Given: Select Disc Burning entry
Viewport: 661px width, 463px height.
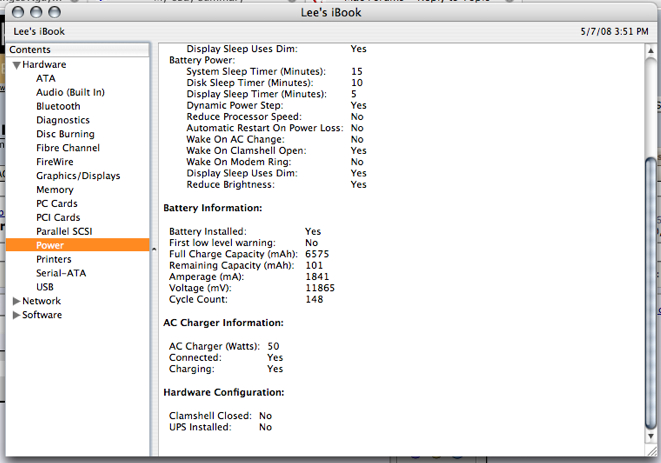Looking at the screenshot, I should pos(65,134).
